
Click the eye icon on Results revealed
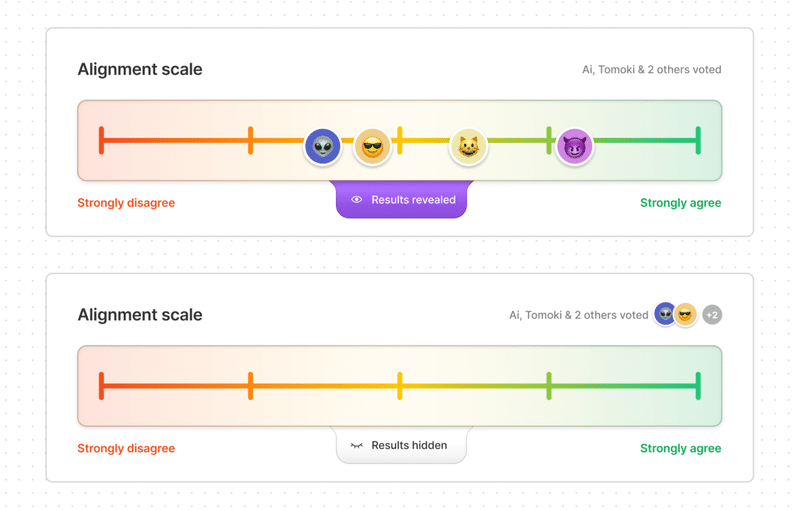357,200
